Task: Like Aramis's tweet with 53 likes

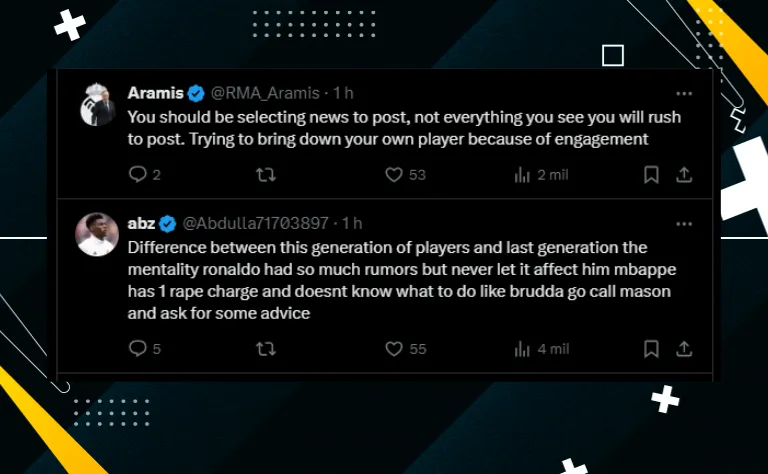Action: (x=394, y=175)
